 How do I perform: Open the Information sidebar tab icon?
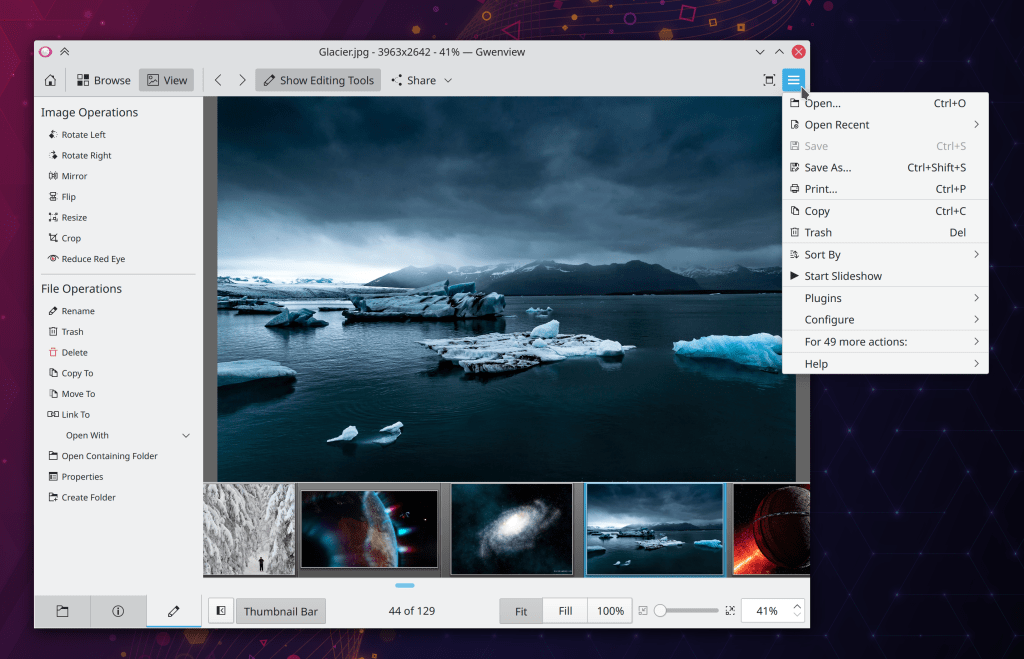(118, 611)
